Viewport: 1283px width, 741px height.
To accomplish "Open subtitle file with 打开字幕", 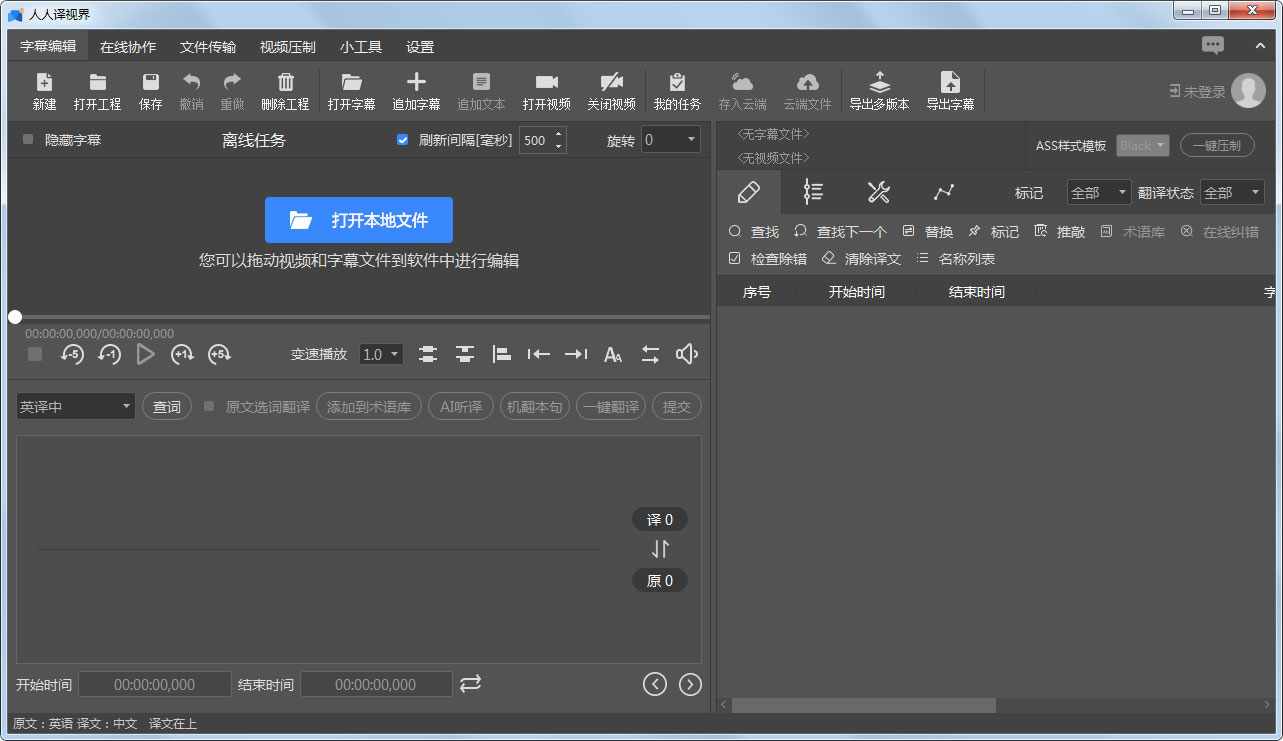I will click(351, 91).
